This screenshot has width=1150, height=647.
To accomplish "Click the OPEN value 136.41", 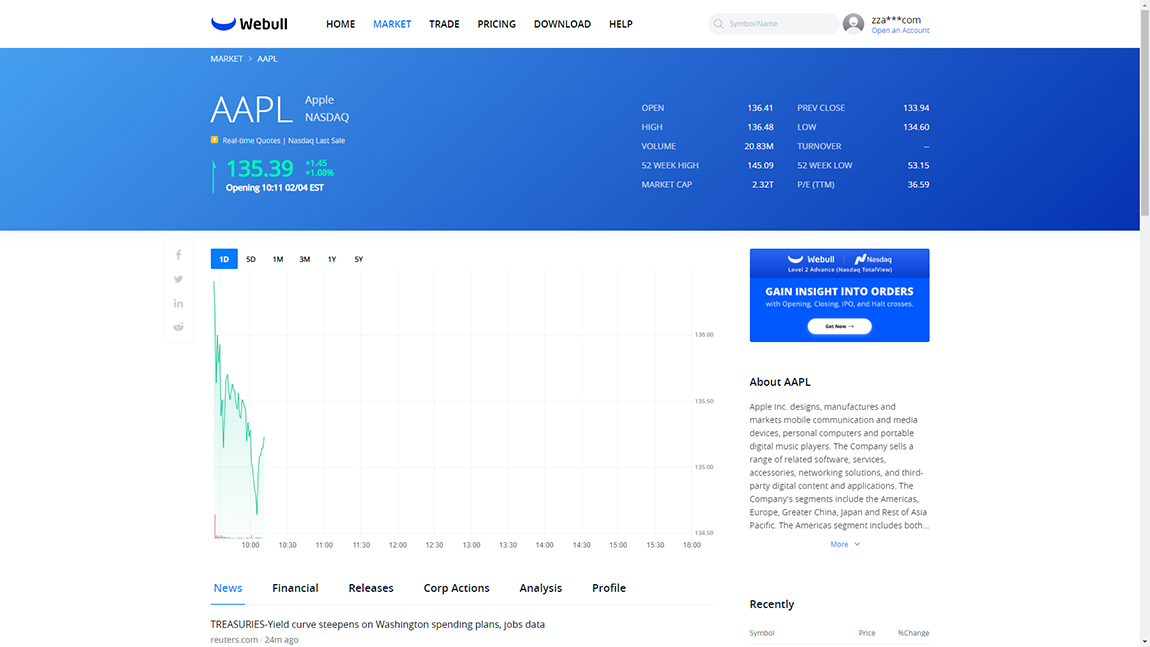I will (760, 108).
